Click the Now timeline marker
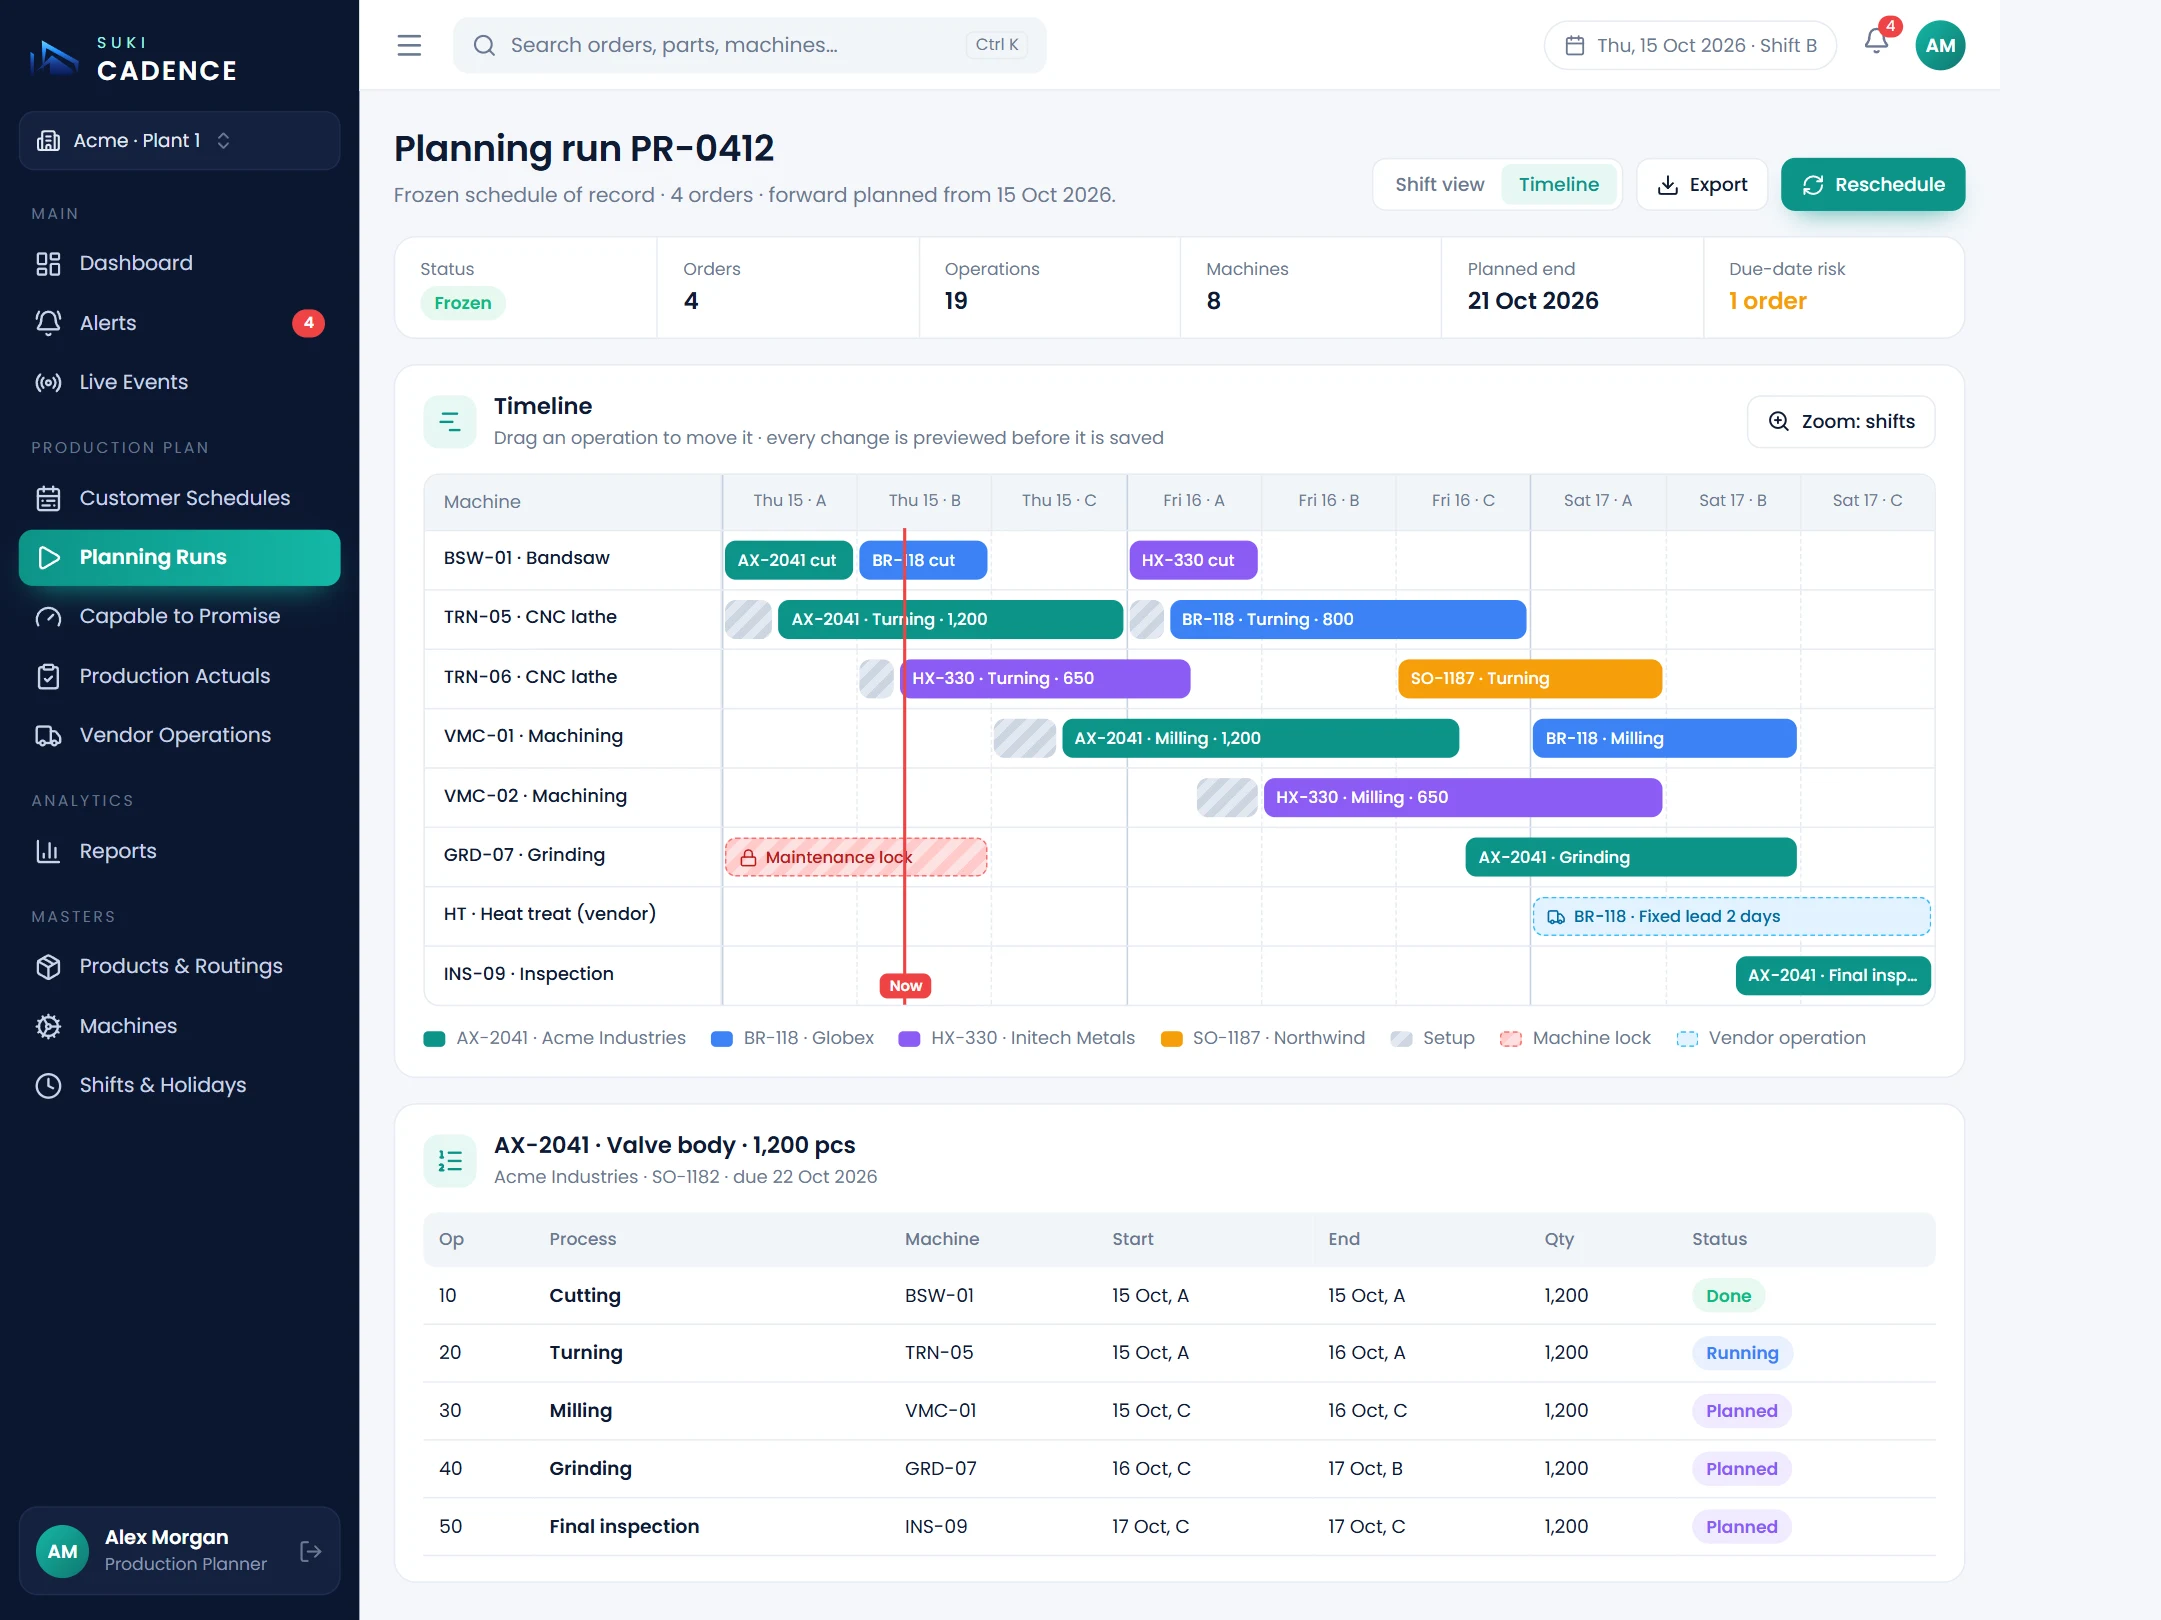The image size is (2161, 1620). 905,986
